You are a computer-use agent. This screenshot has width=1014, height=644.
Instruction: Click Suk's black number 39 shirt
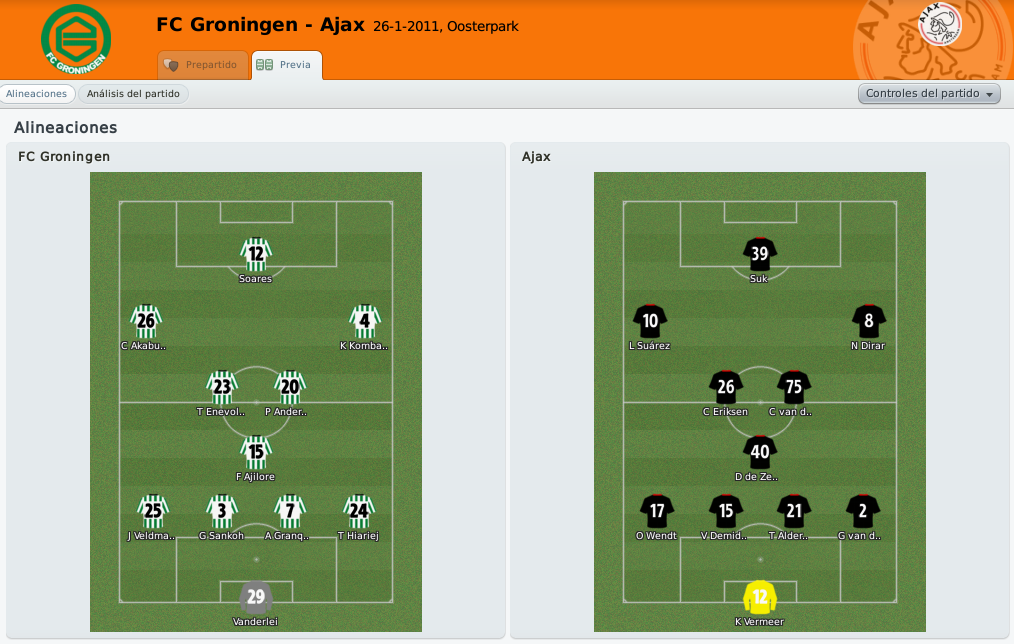coord(760,253)
